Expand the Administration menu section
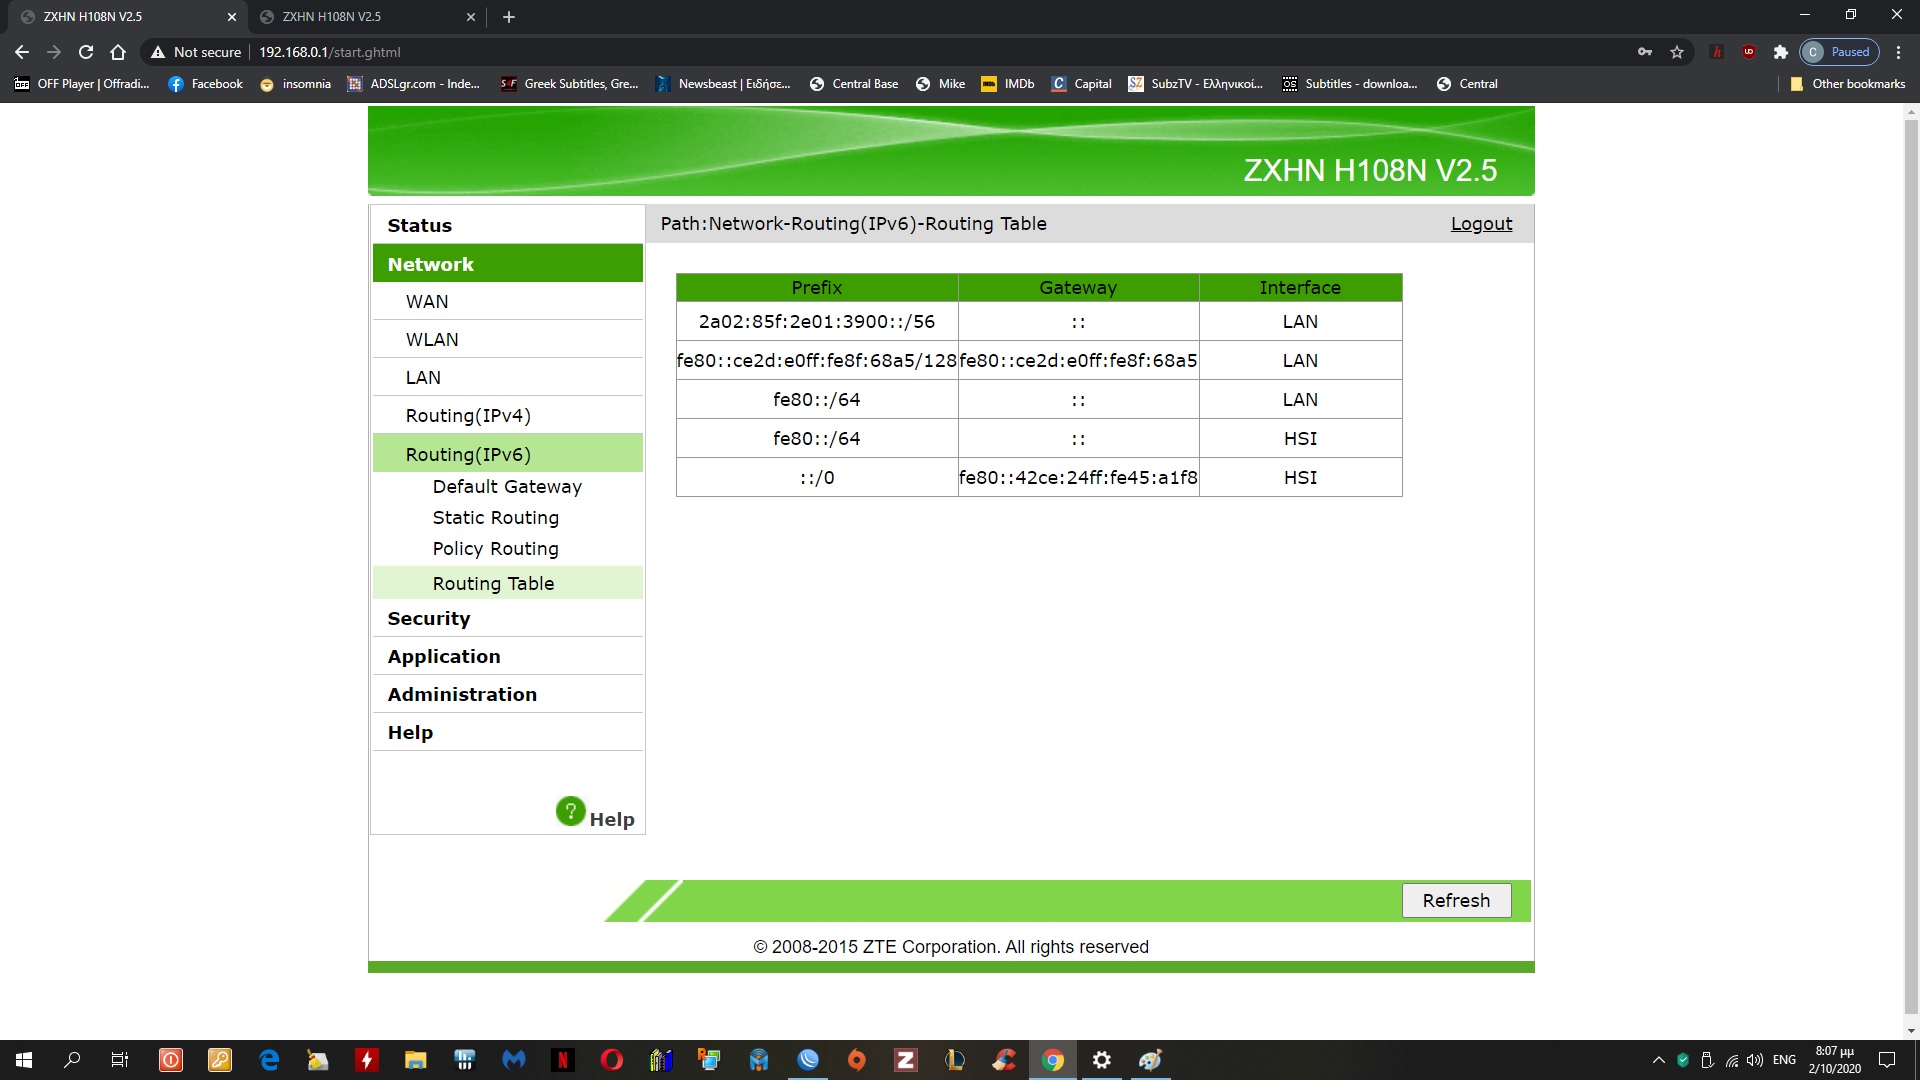This screenshot has height=1080, width=1920. point(461,694)
